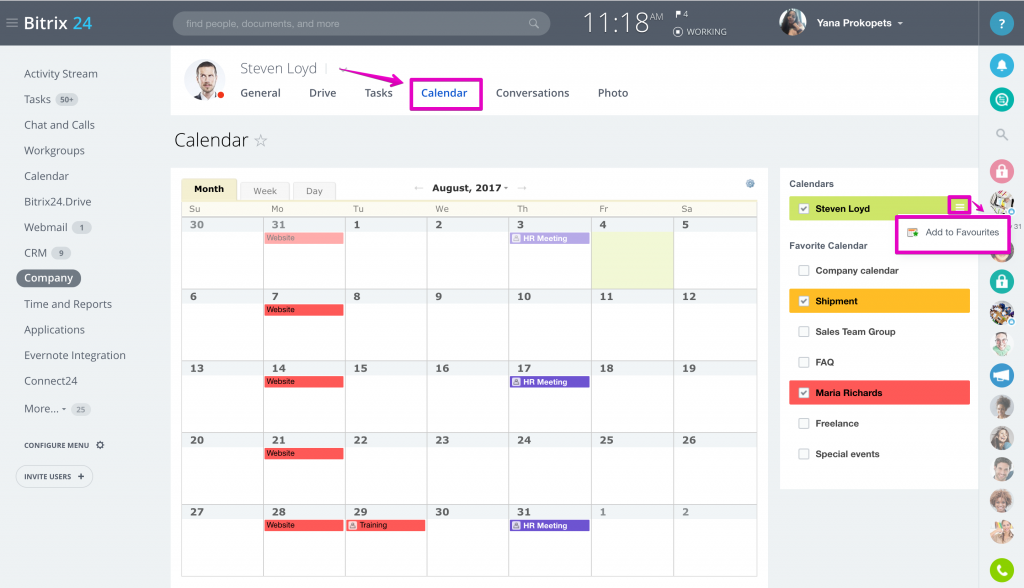Switch to the Day view tab
1024x588 pixels.
click(314, 191)
